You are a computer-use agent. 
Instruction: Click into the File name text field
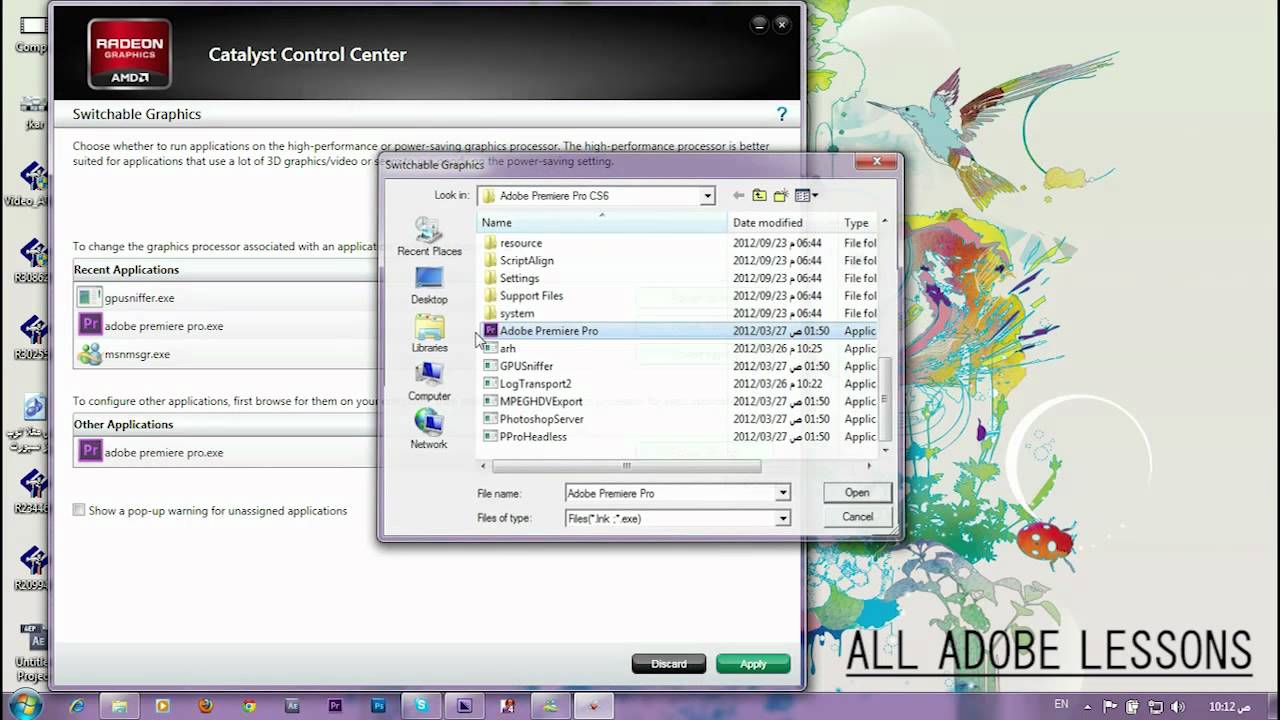(670, 493)
